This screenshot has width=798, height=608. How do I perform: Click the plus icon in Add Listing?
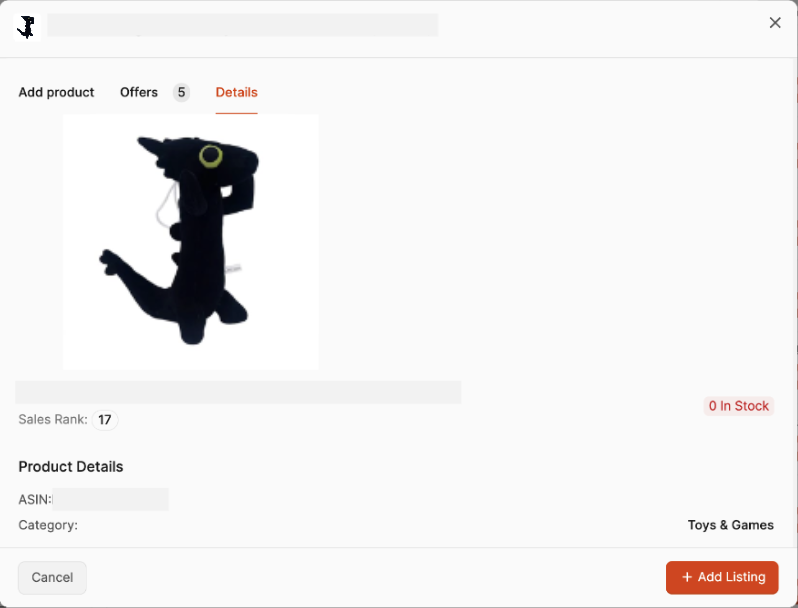click(x=687, y=577)
